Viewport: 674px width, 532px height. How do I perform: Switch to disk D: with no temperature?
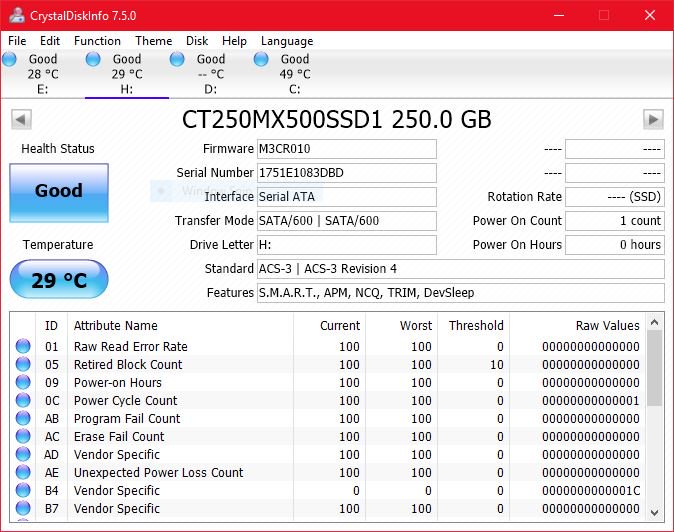pyautogui.click(x=211, y=74)
